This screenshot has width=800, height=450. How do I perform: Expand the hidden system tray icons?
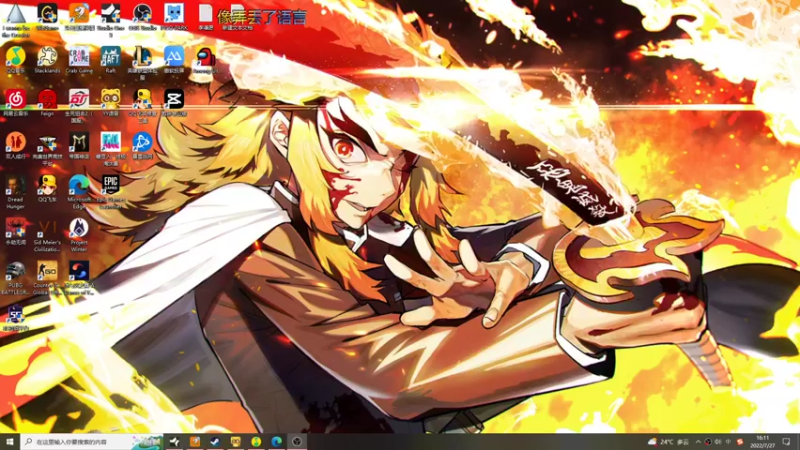698,442
